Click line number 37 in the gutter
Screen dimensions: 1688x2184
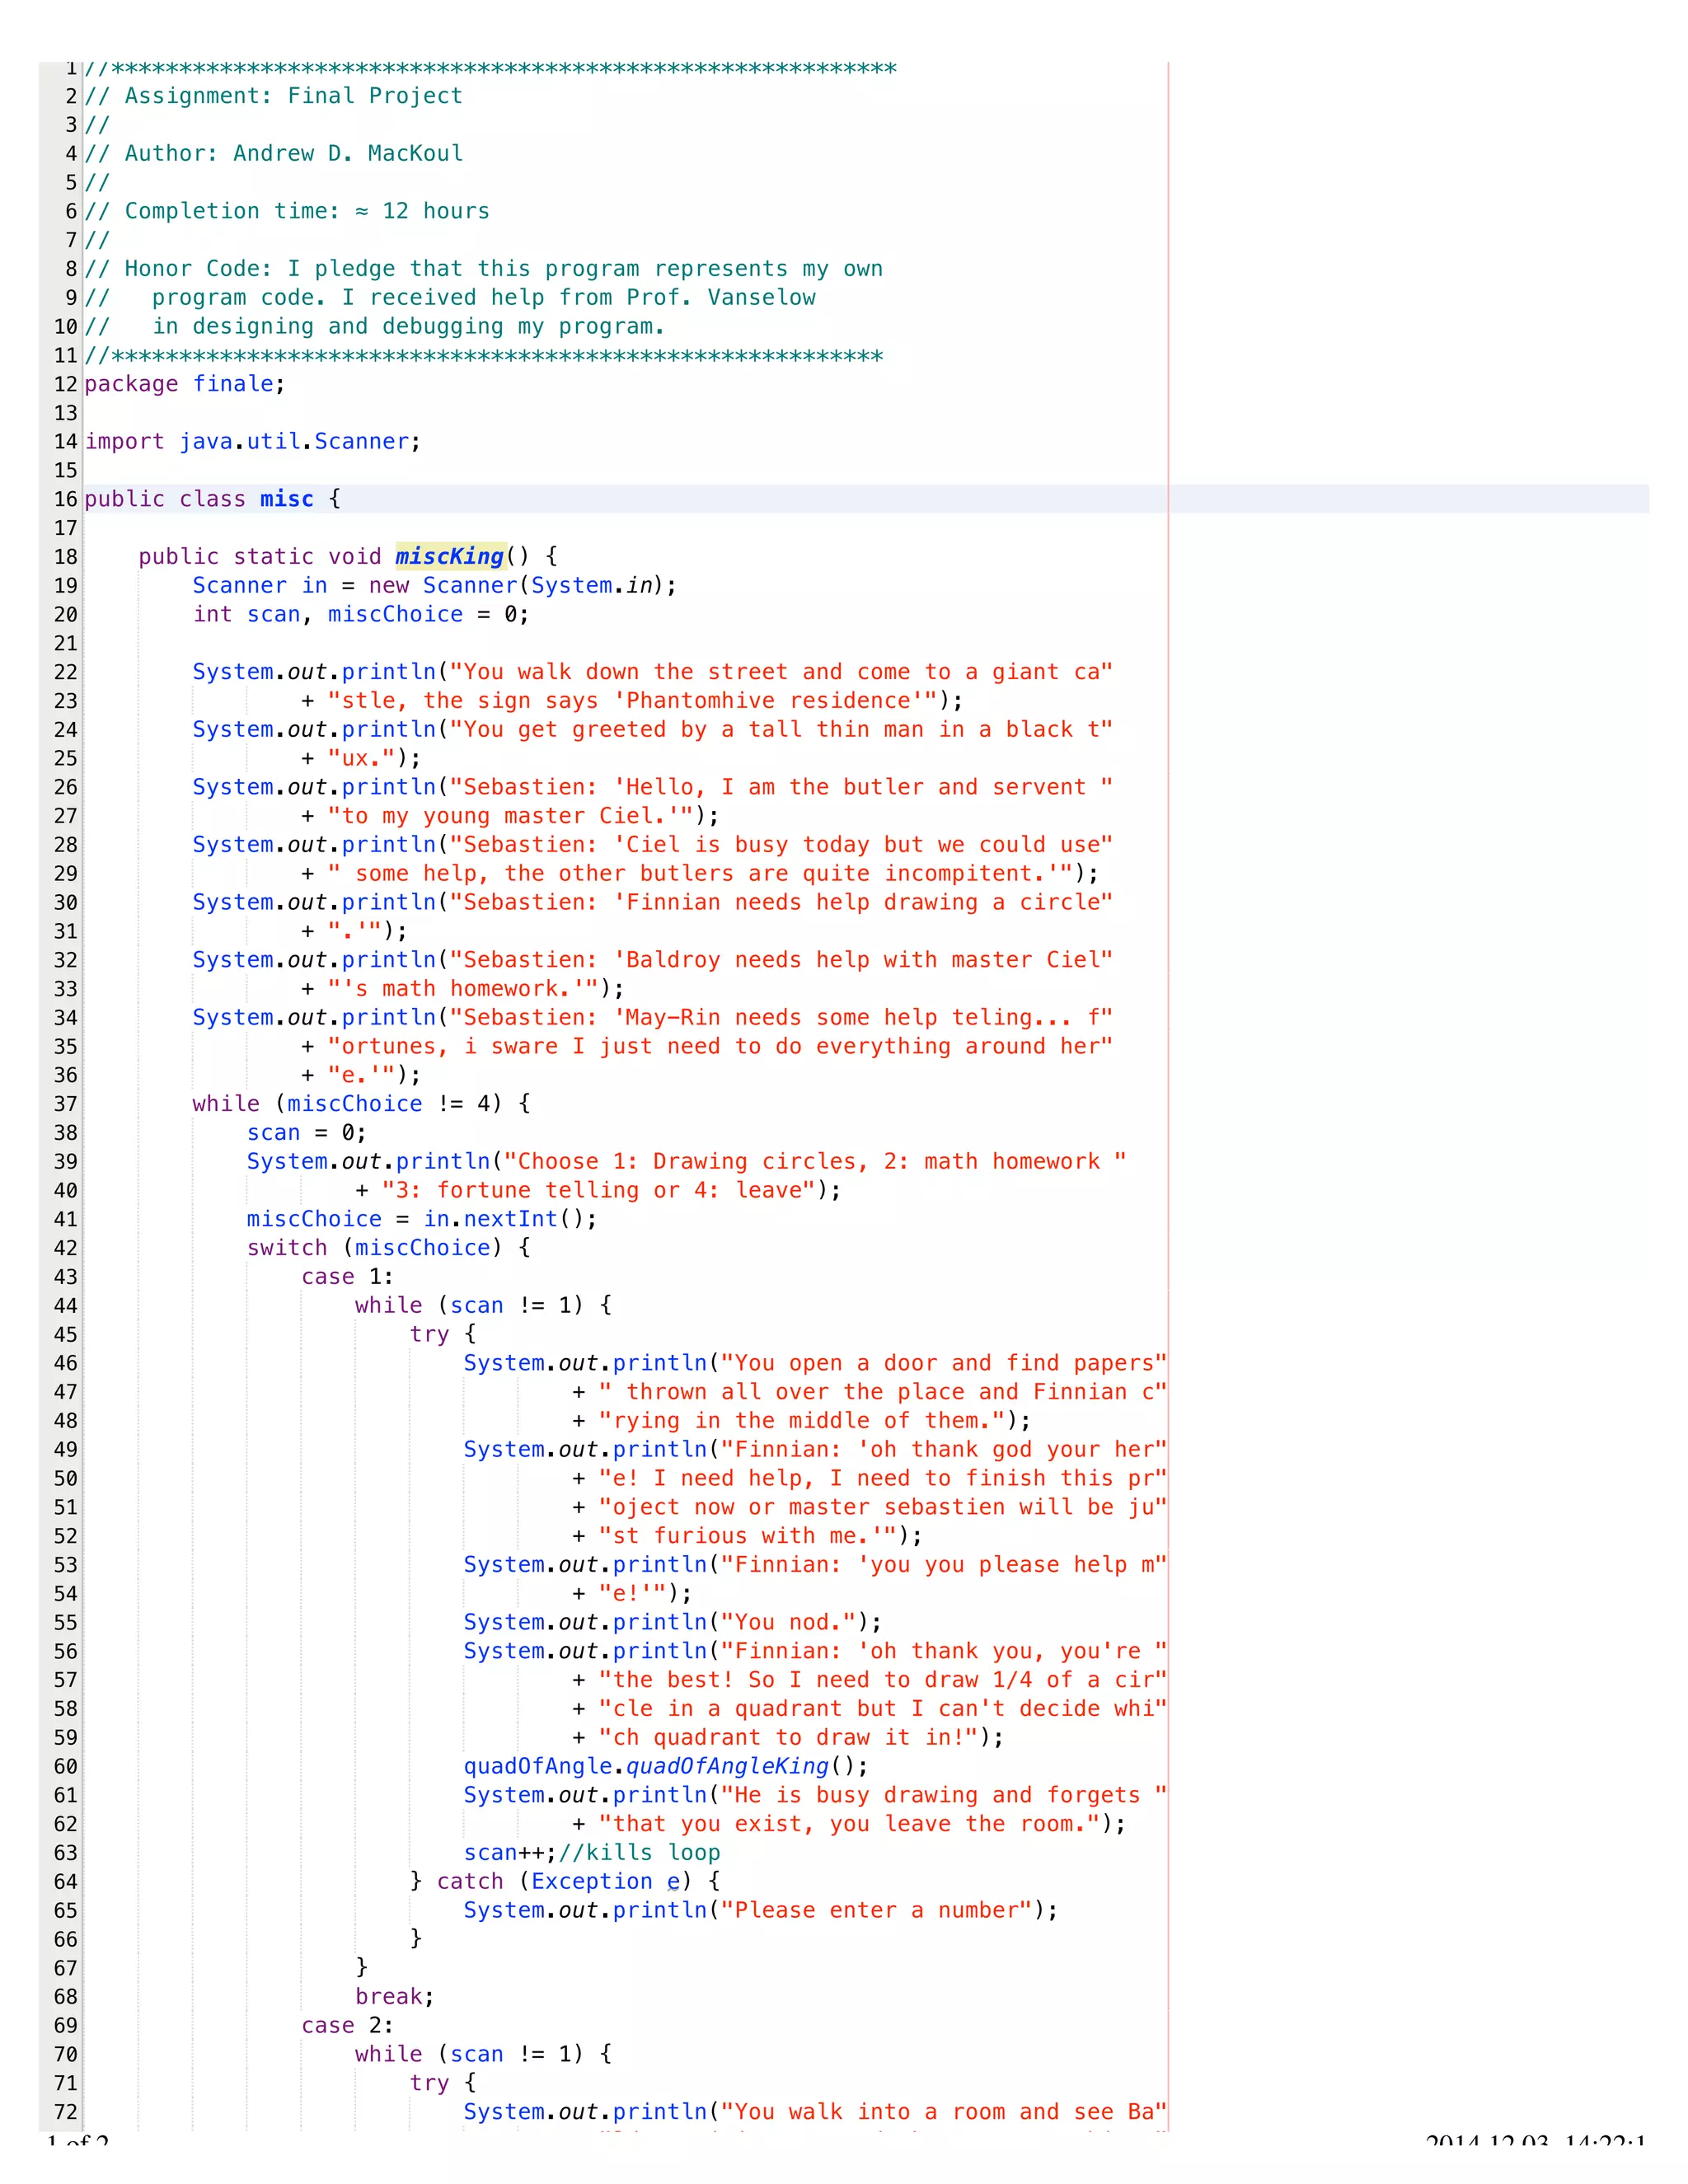point(66,1104)
